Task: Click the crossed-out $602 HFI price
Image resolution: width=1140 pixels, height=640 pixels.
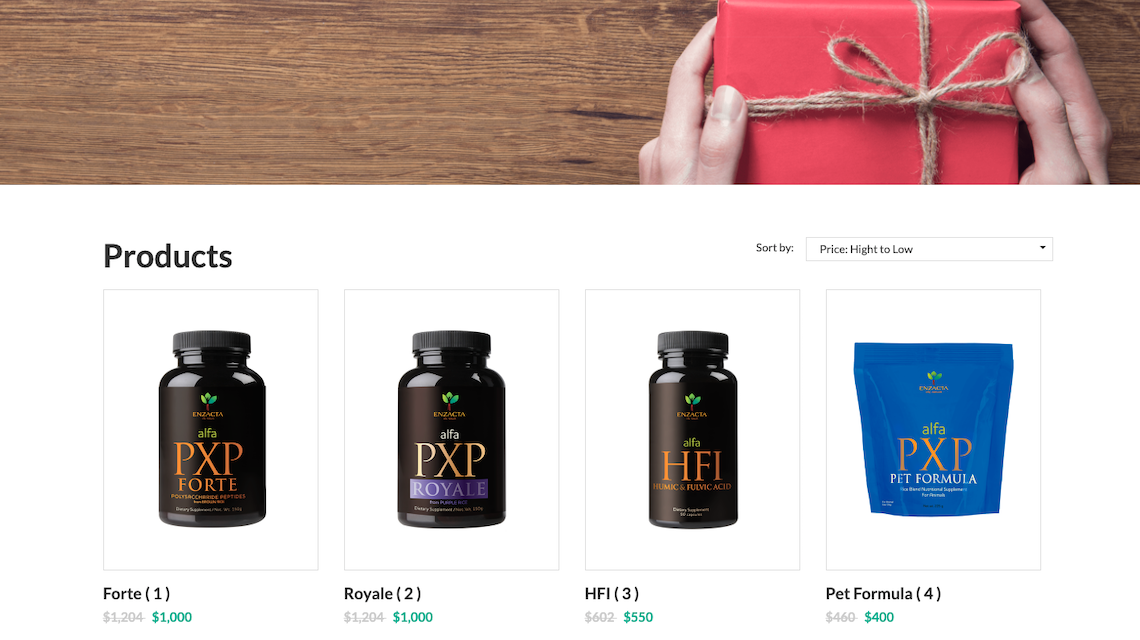Action: (x=600, y=617)
